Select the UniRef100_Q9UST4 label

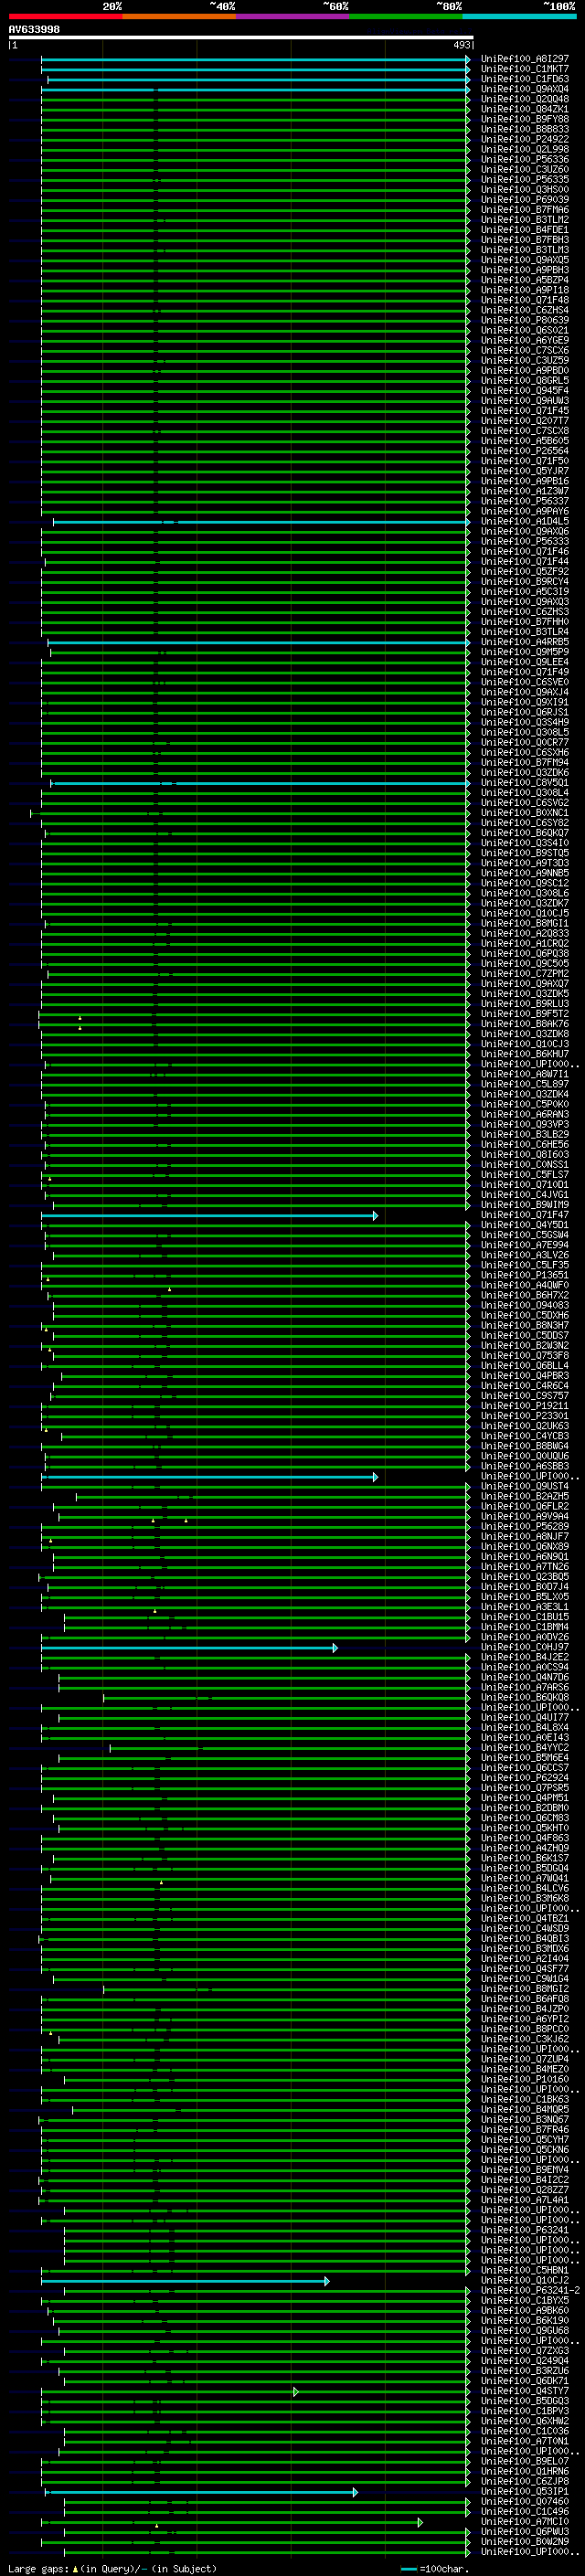click(x=524, y=1486)
